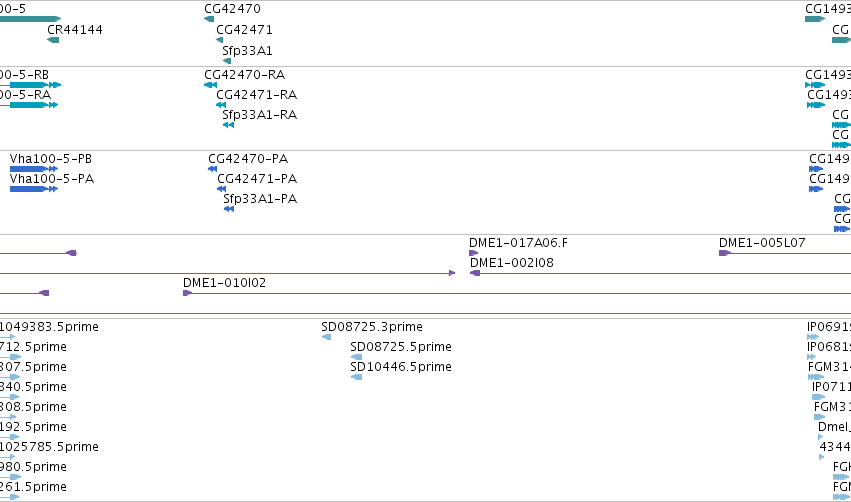This screenshot has width=851, height=502.
Task: Click the CG42470 gene arrow glyph
Action: [x=209, y=19]
